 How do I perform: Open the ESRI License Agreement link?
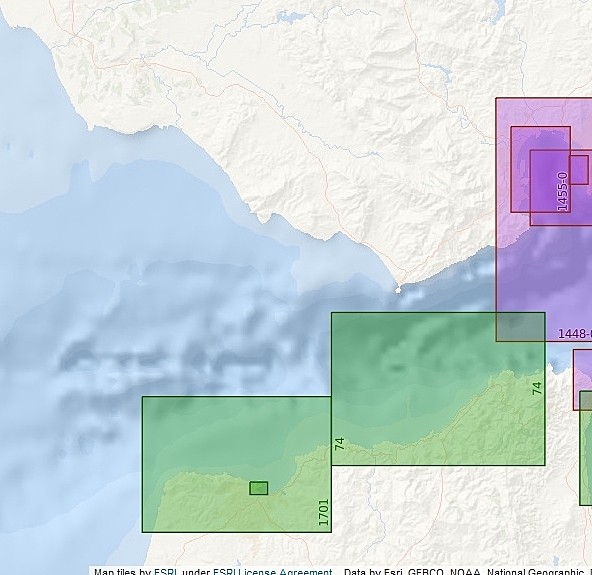[x=273, y=572]
